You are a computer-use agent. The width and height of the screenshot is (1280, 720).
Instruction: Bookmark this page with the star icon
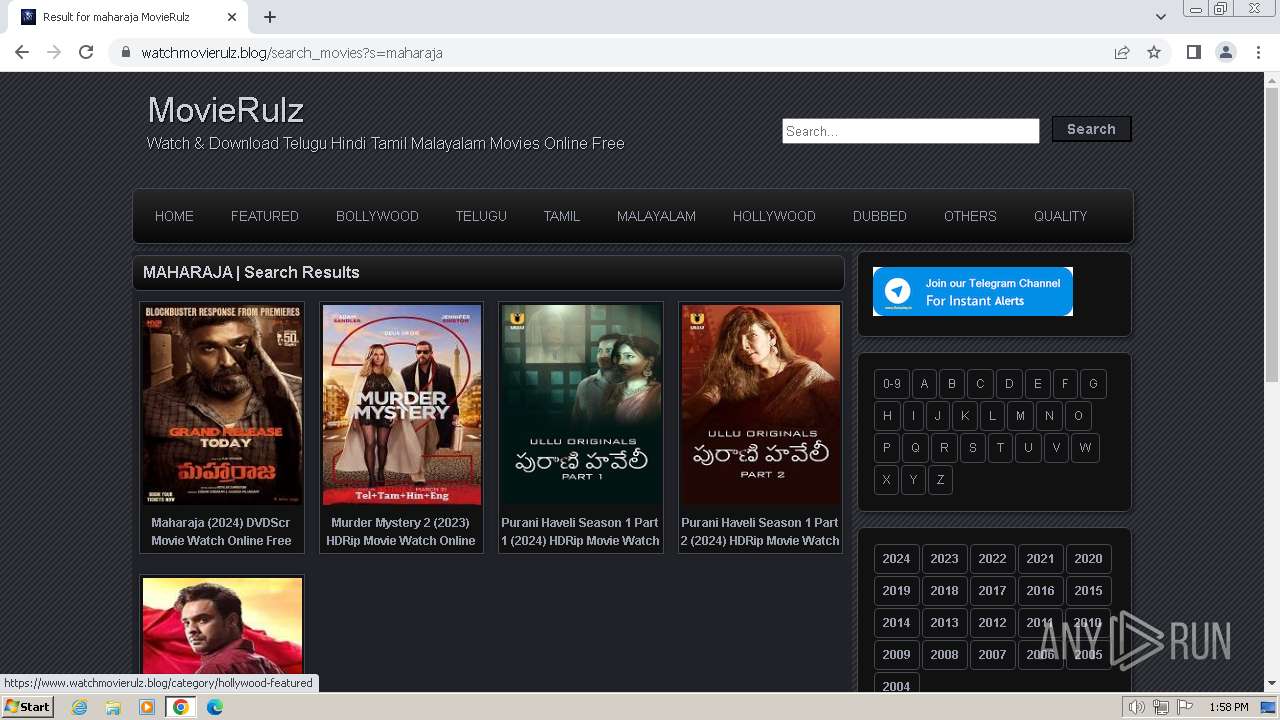[x=1154, y=52]
